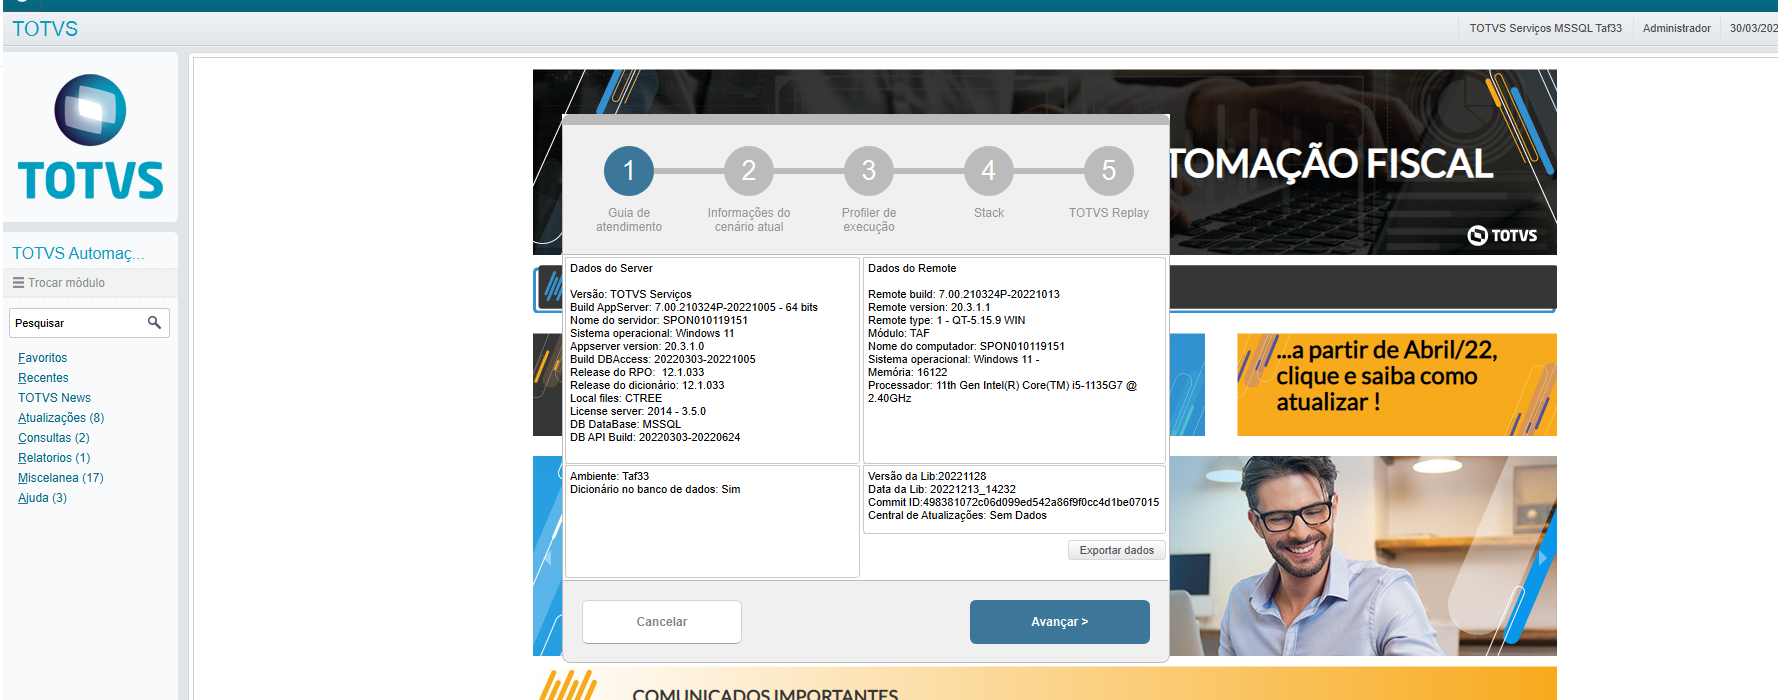Select step 3 Profiler de execução
Viewport: 1778px width, 700px height.
[x=869, y=171]
